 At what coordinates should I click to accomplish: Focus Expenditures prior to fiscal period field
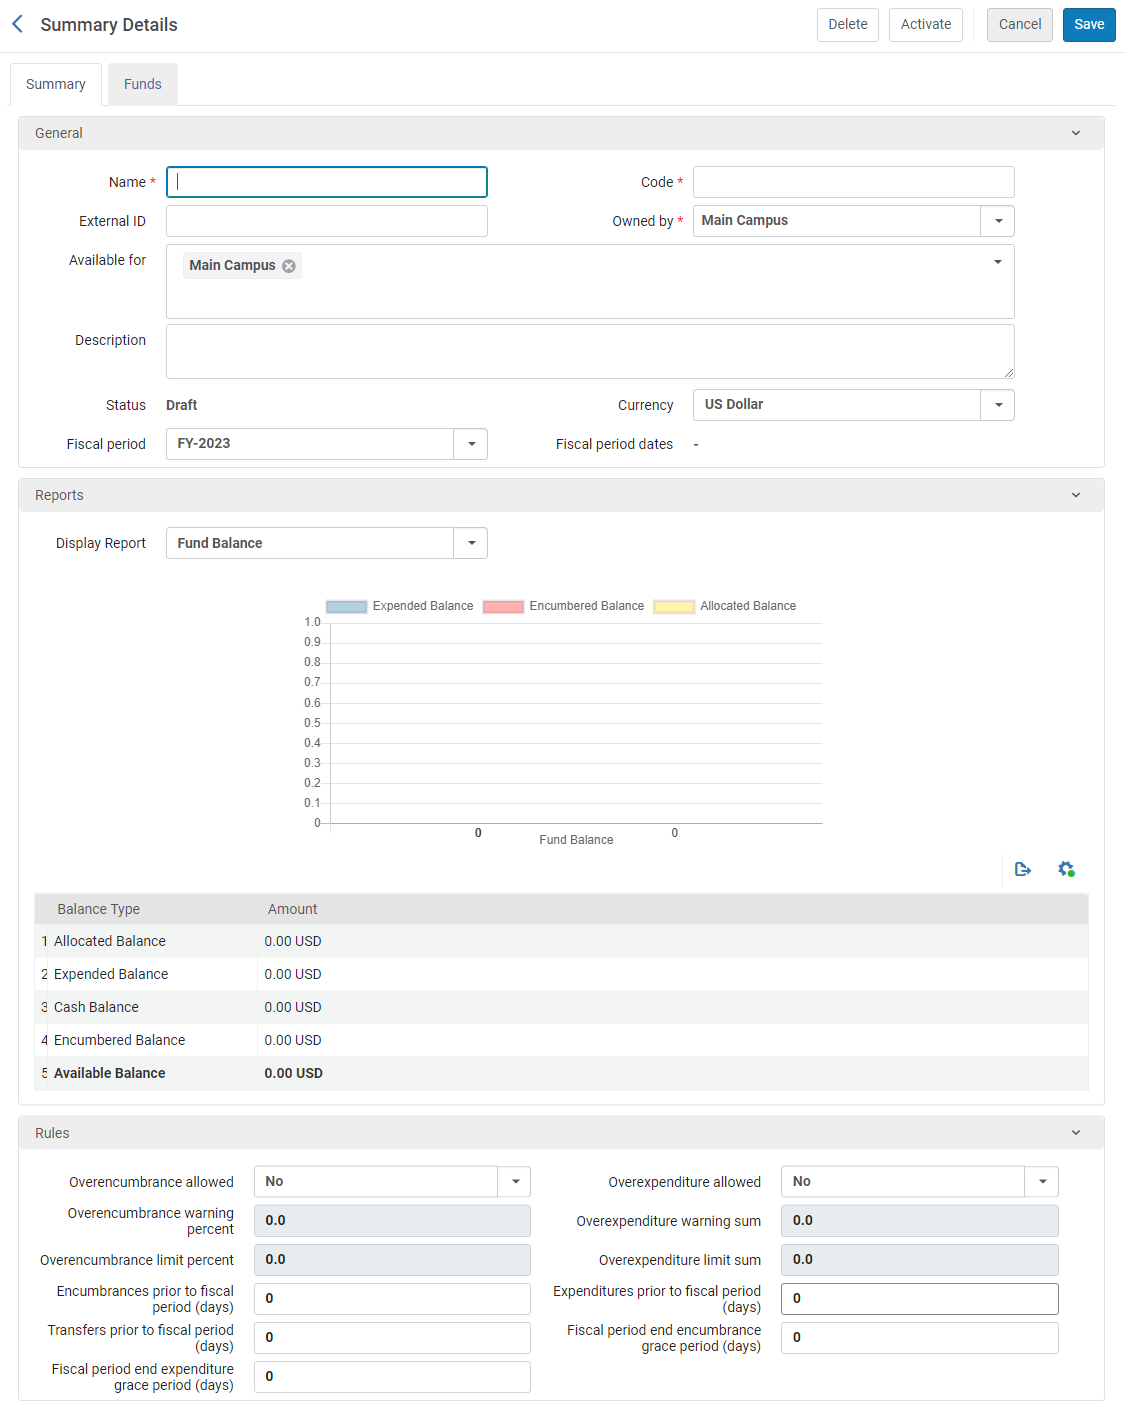click(920, 1299)
